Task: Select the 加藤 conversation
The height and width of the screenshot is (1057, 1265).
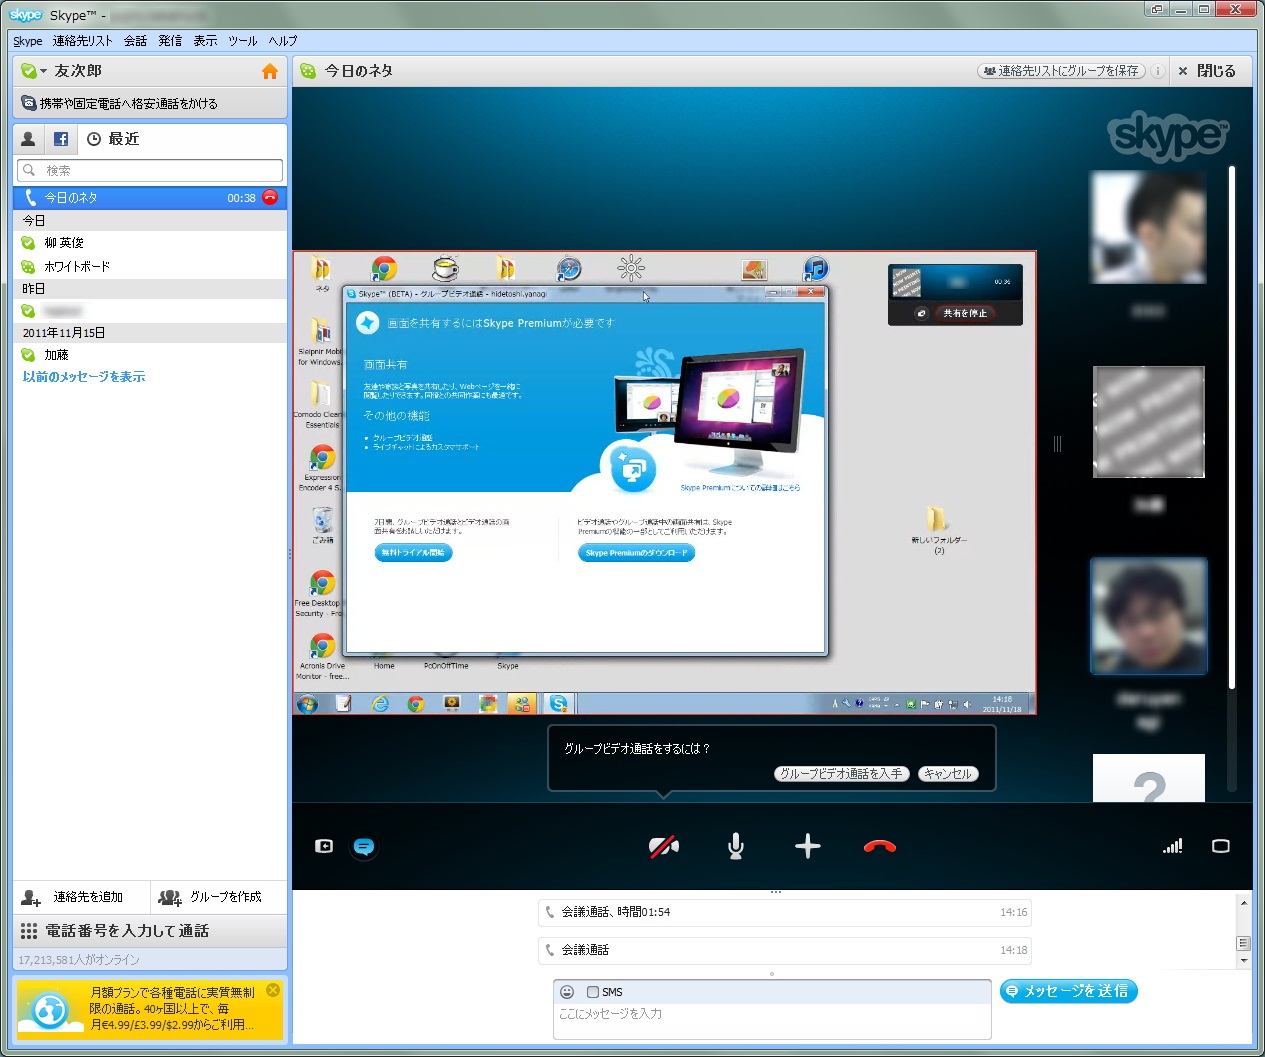Action: (150, 355)
